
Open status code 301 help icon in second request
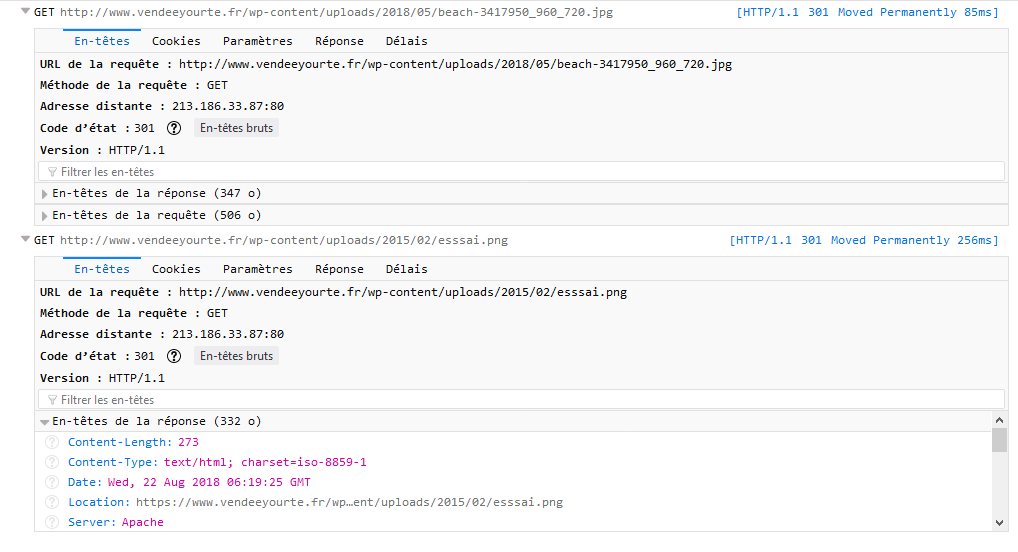click(174, 356)
